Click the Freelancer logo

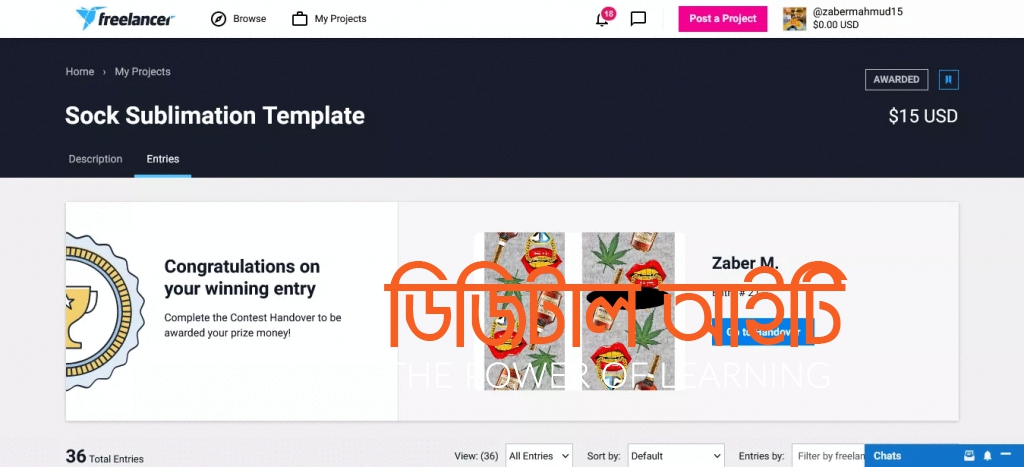[x=125, y=18]
